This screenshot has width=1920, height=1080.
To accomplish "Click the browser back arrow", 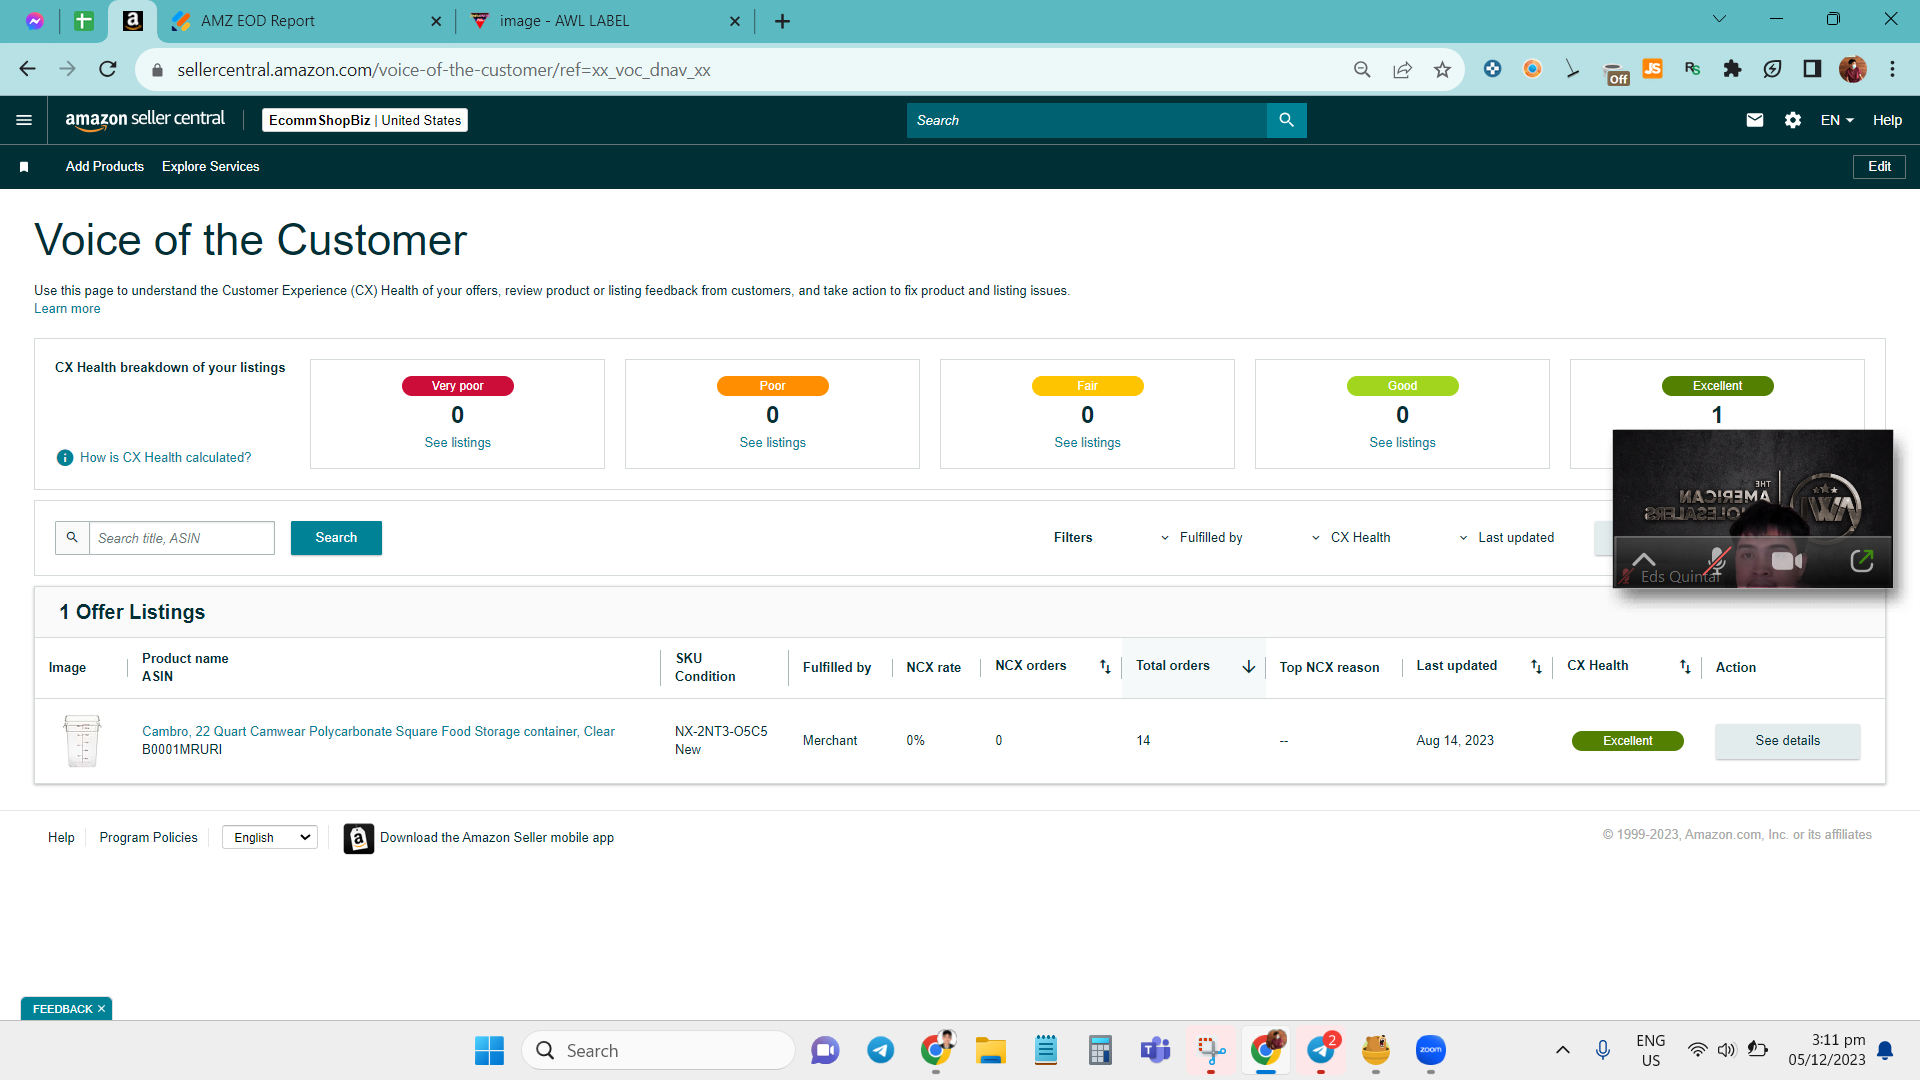I will pyautogui.click(x=27, y=69).
